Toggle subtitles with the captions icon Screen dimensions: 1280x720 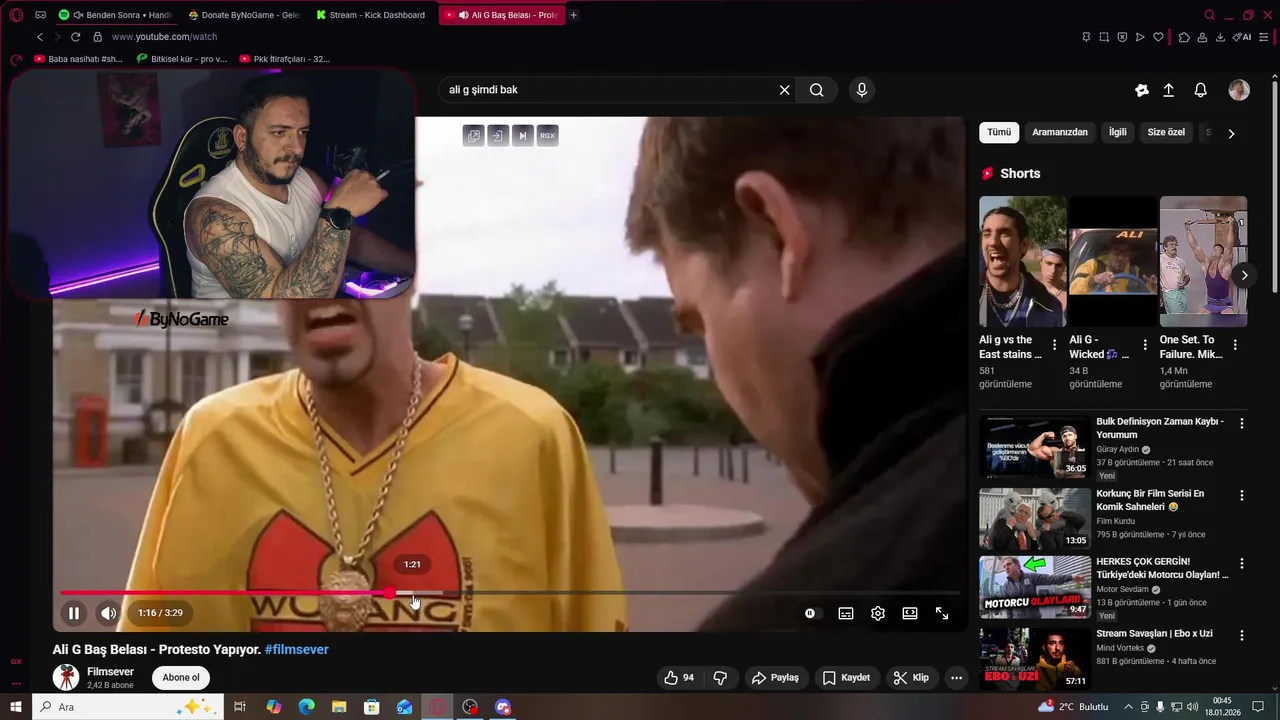coord(846,613)
